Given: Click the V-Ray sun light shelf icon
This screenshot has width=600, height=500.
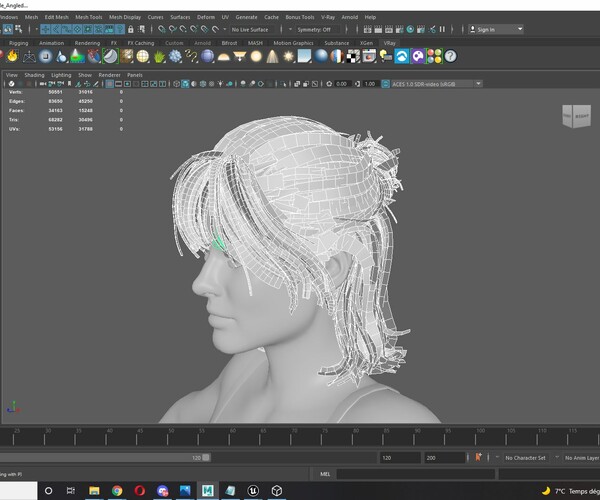Looking at the screenshot, I should 288,56.
